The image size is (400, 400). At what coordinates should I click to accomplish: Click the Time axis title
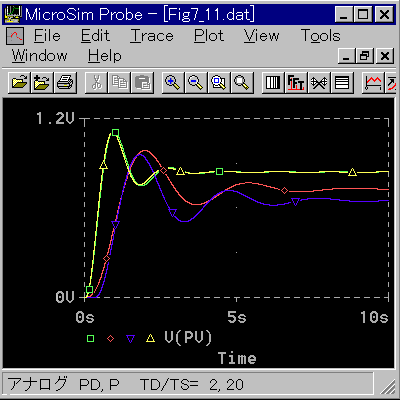[237, 358]
